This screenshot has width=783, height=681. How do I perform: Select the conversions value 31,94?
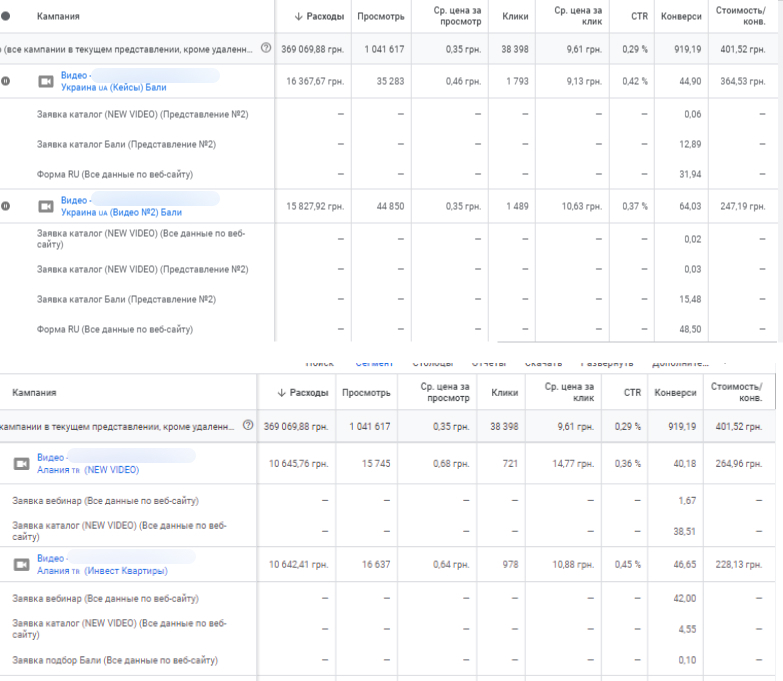[690, 174]
